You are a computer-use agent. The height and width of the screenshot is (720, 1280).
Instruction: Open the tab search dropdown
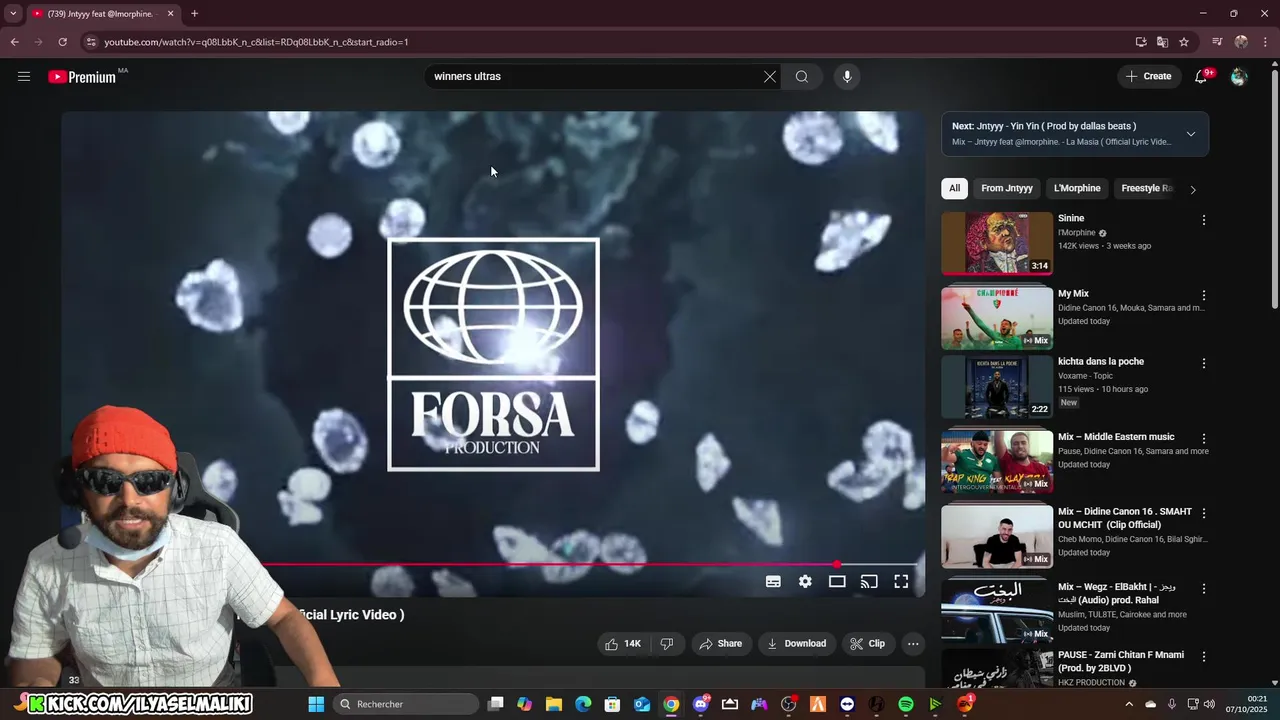pyautogui.click(x=13, y=13)
